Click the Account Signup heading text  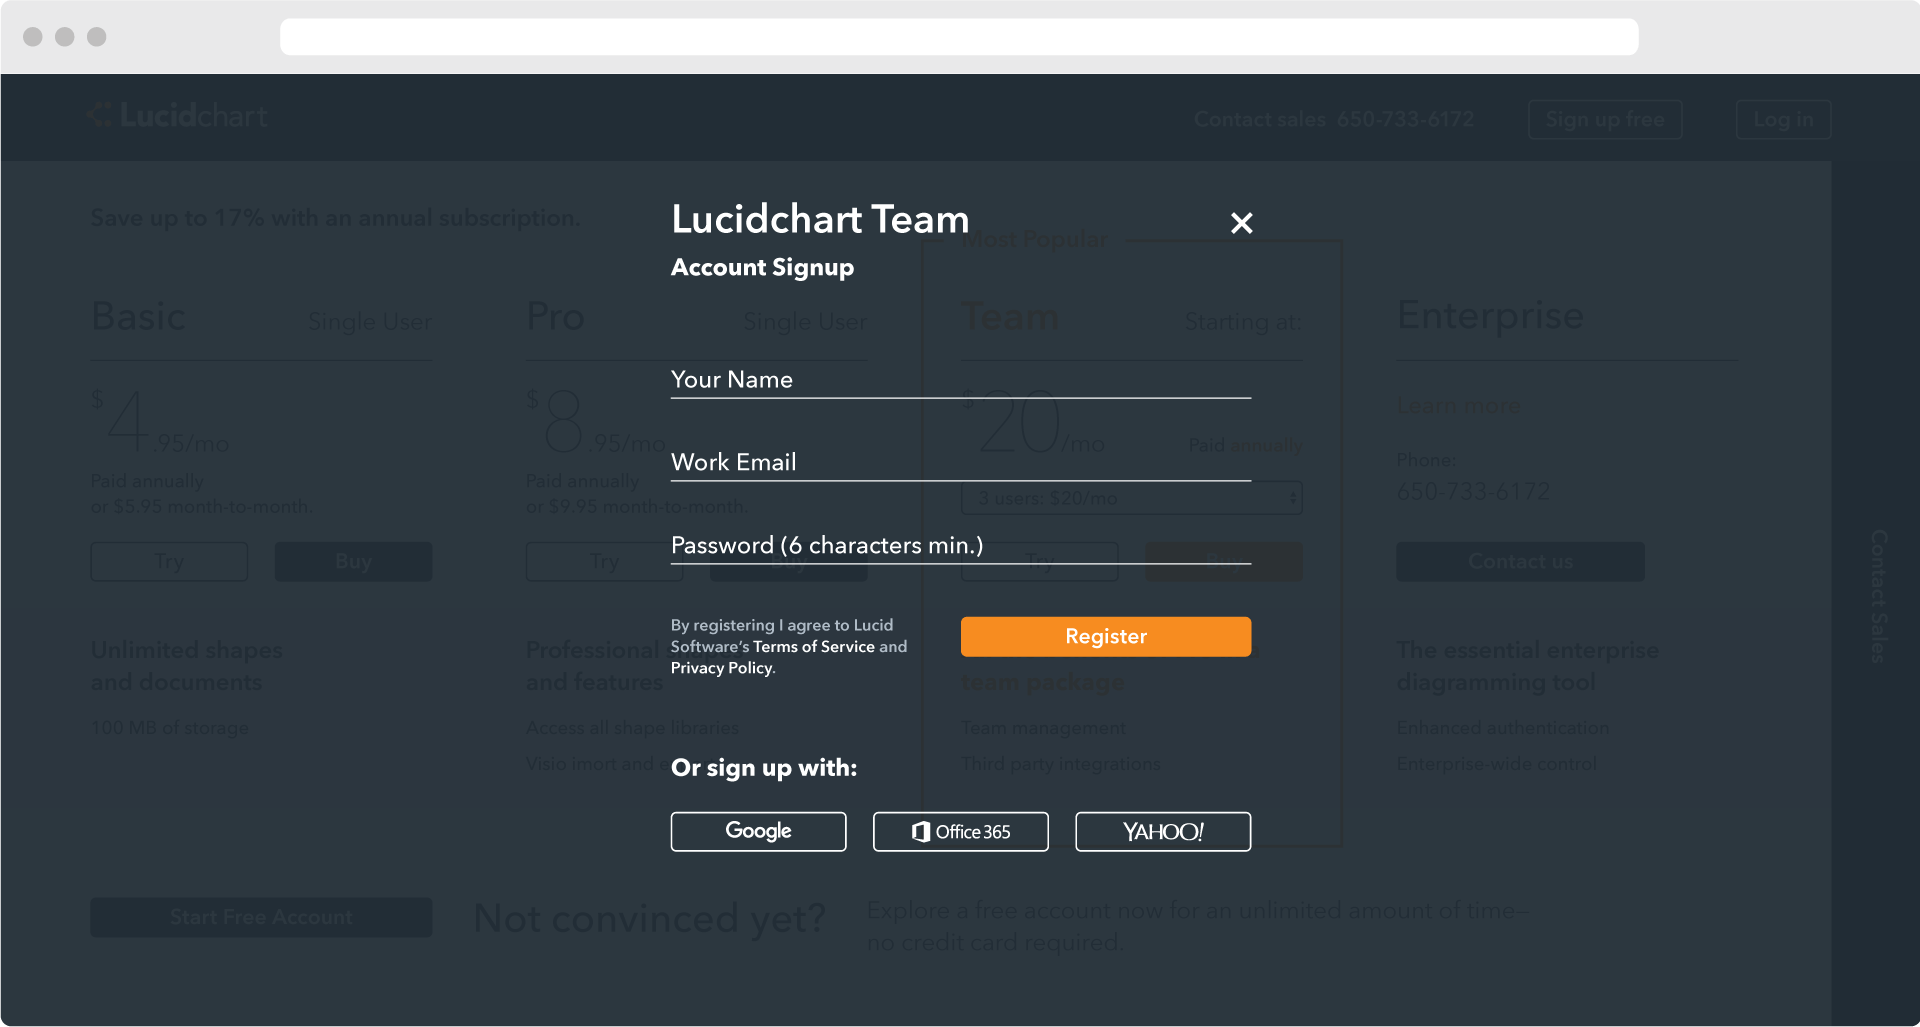click(762, 268)
